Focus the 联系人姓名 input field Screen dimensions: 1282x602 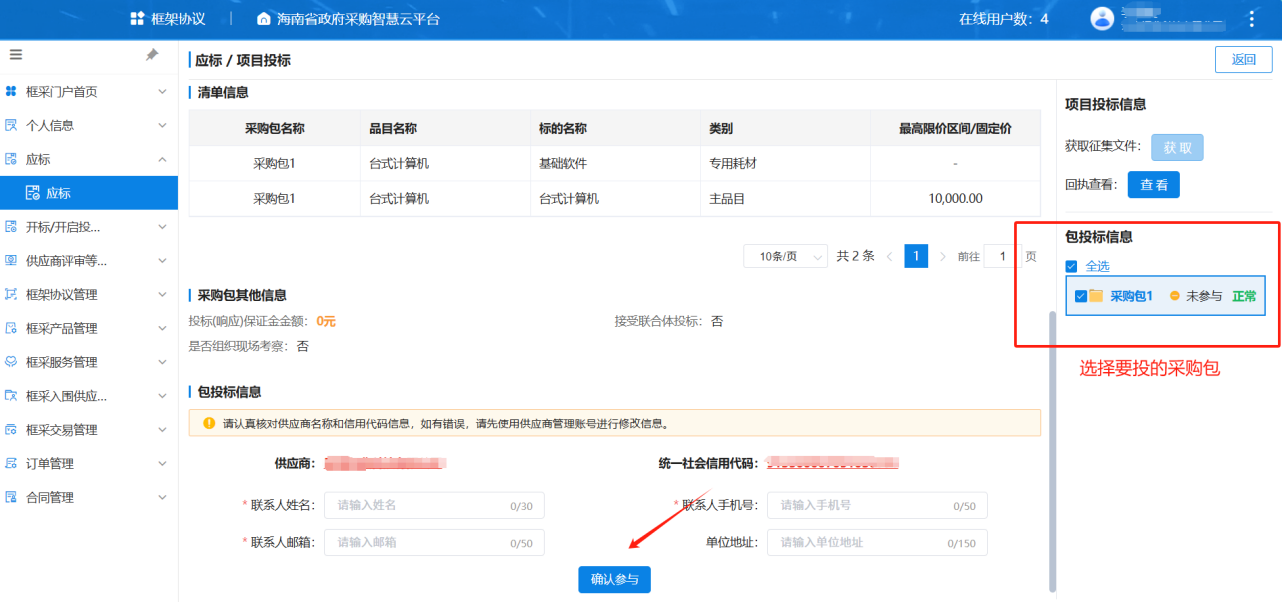[434, 505]
